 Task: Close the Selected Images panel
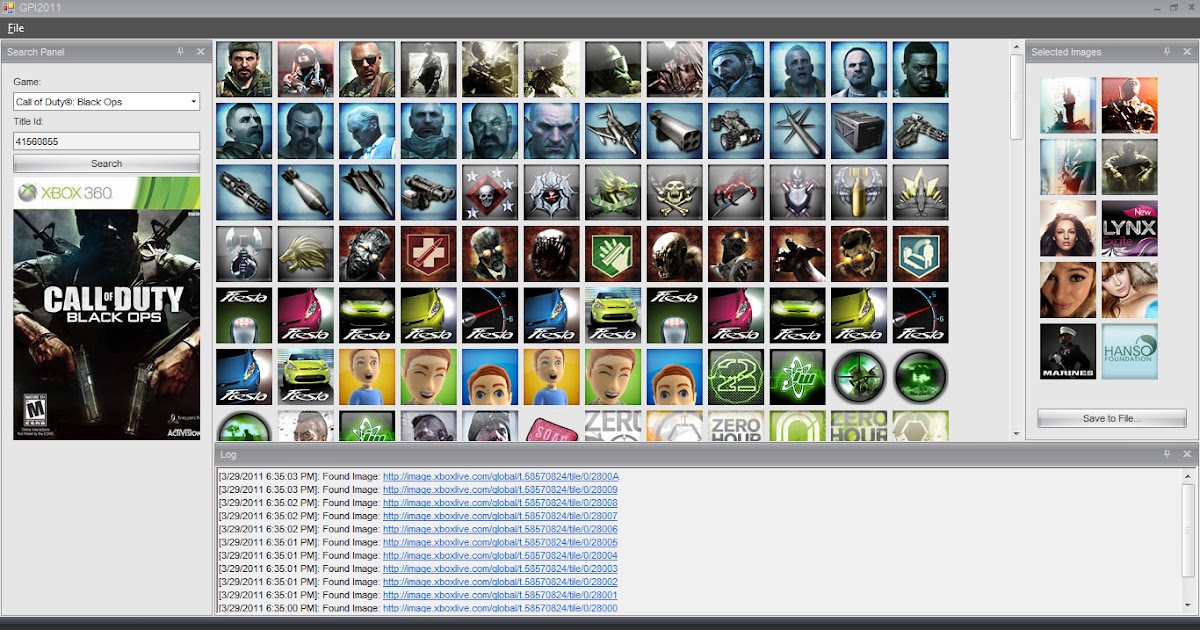point(1187,52)
